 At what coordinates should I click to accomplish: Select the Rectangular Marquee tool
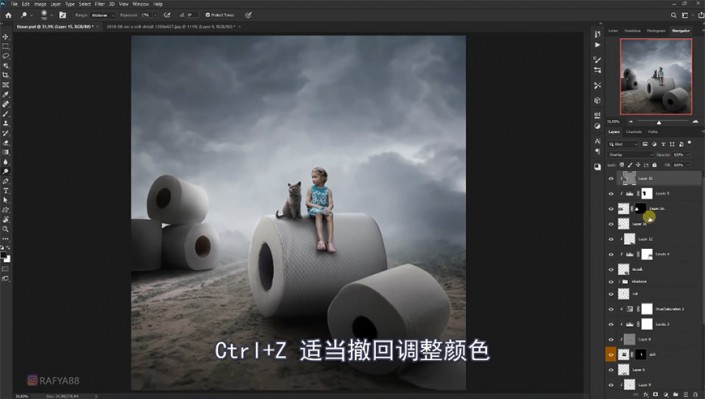(5, 46)
